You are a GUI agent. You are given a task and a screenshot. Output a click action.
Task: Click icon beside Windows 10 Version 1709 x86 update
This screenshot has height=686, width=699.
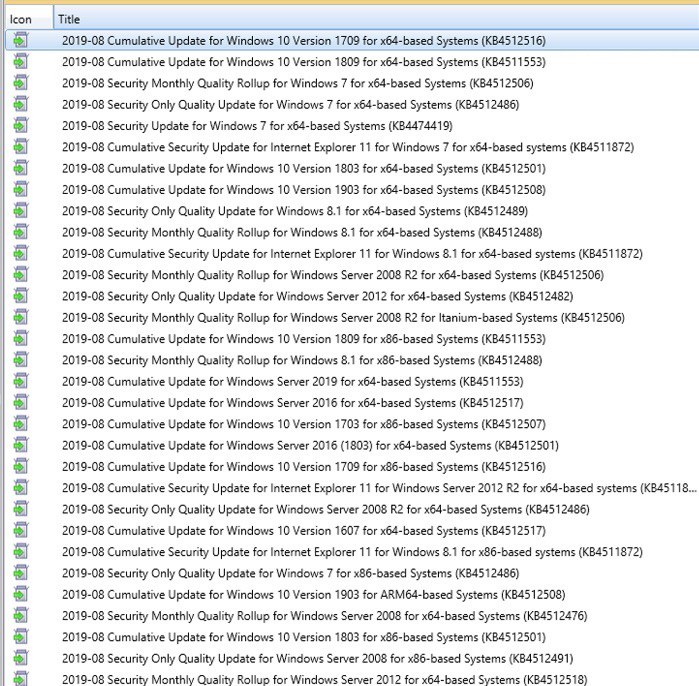(21, 467)
